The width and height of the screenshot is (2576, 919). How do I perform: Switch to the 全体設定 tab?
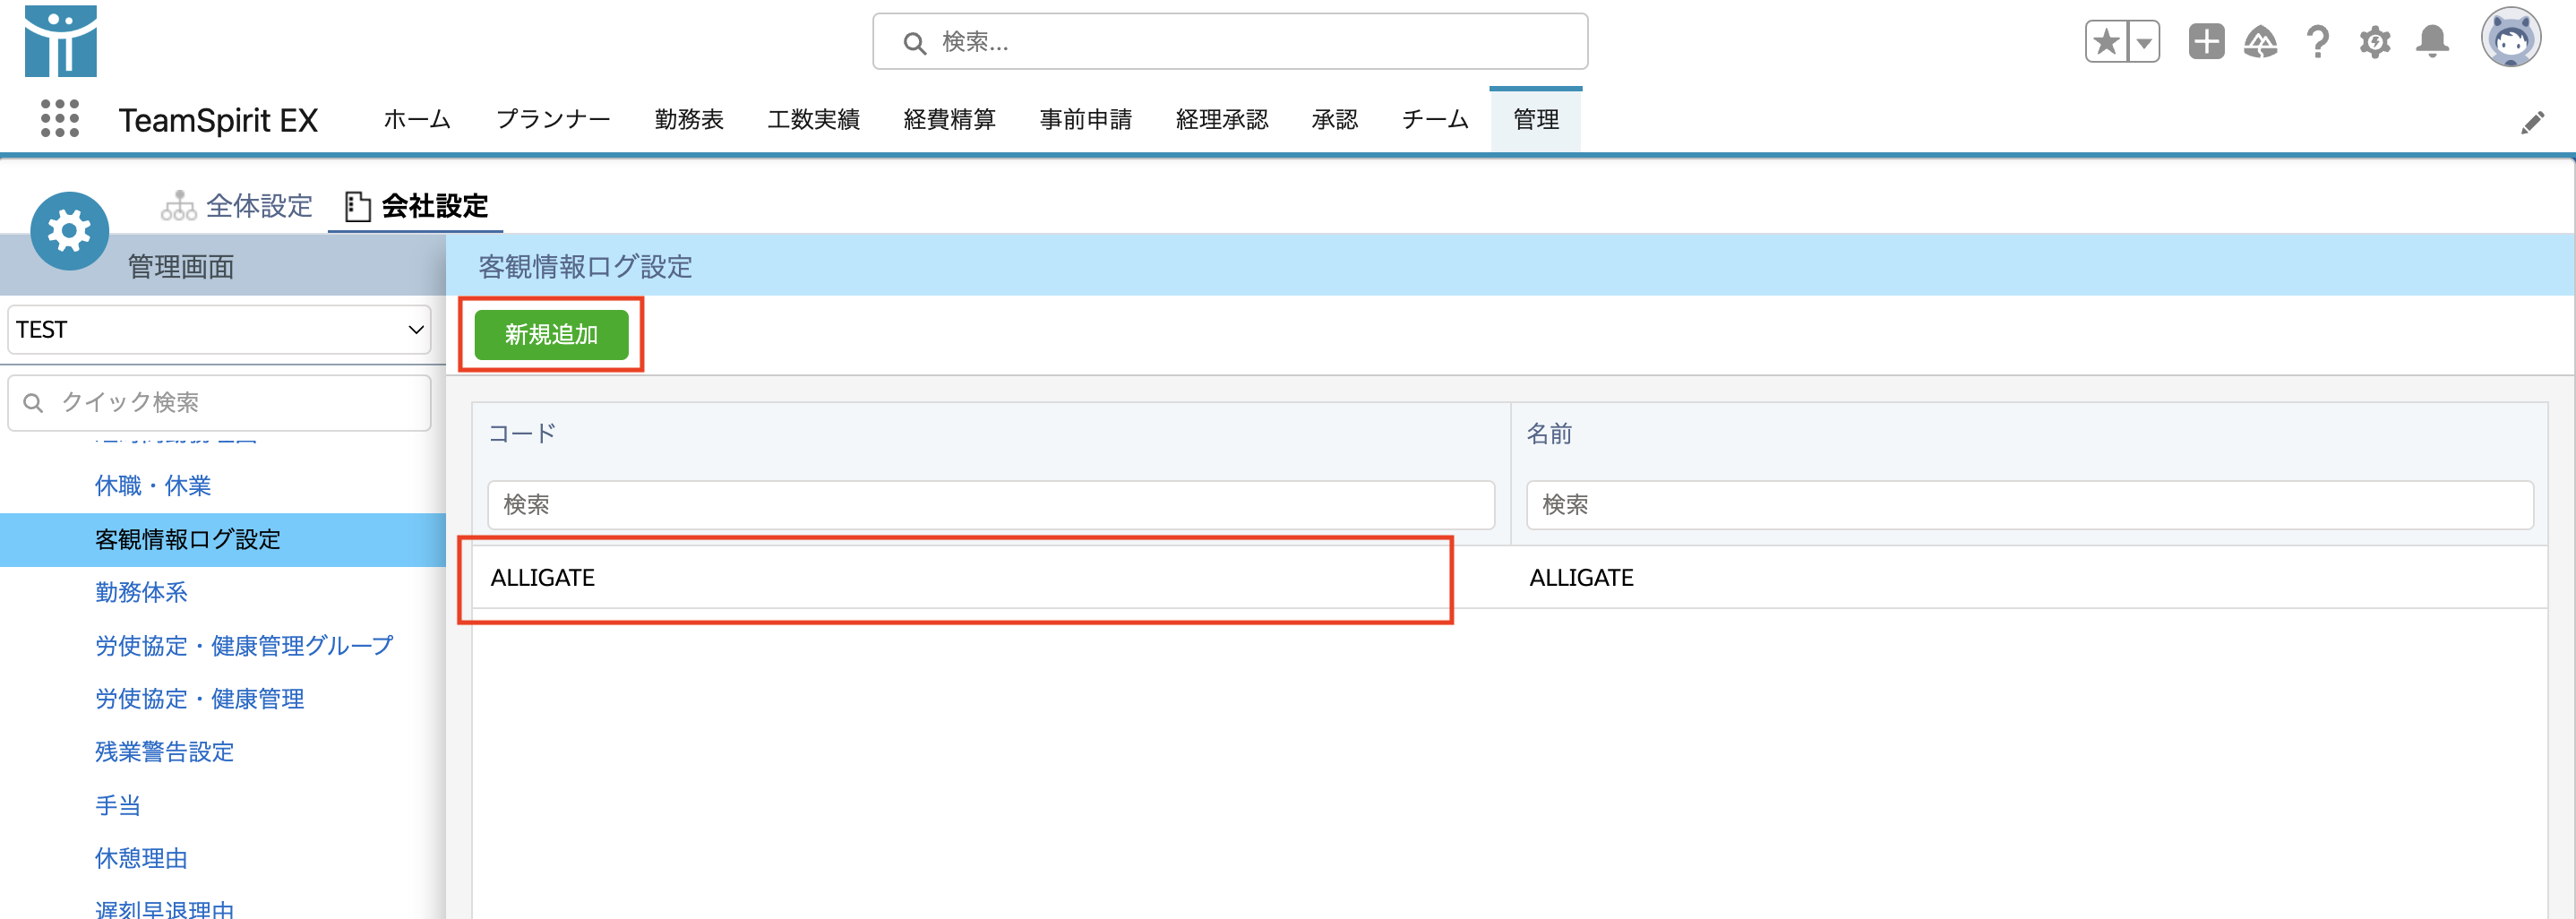[x=237, y=206]
